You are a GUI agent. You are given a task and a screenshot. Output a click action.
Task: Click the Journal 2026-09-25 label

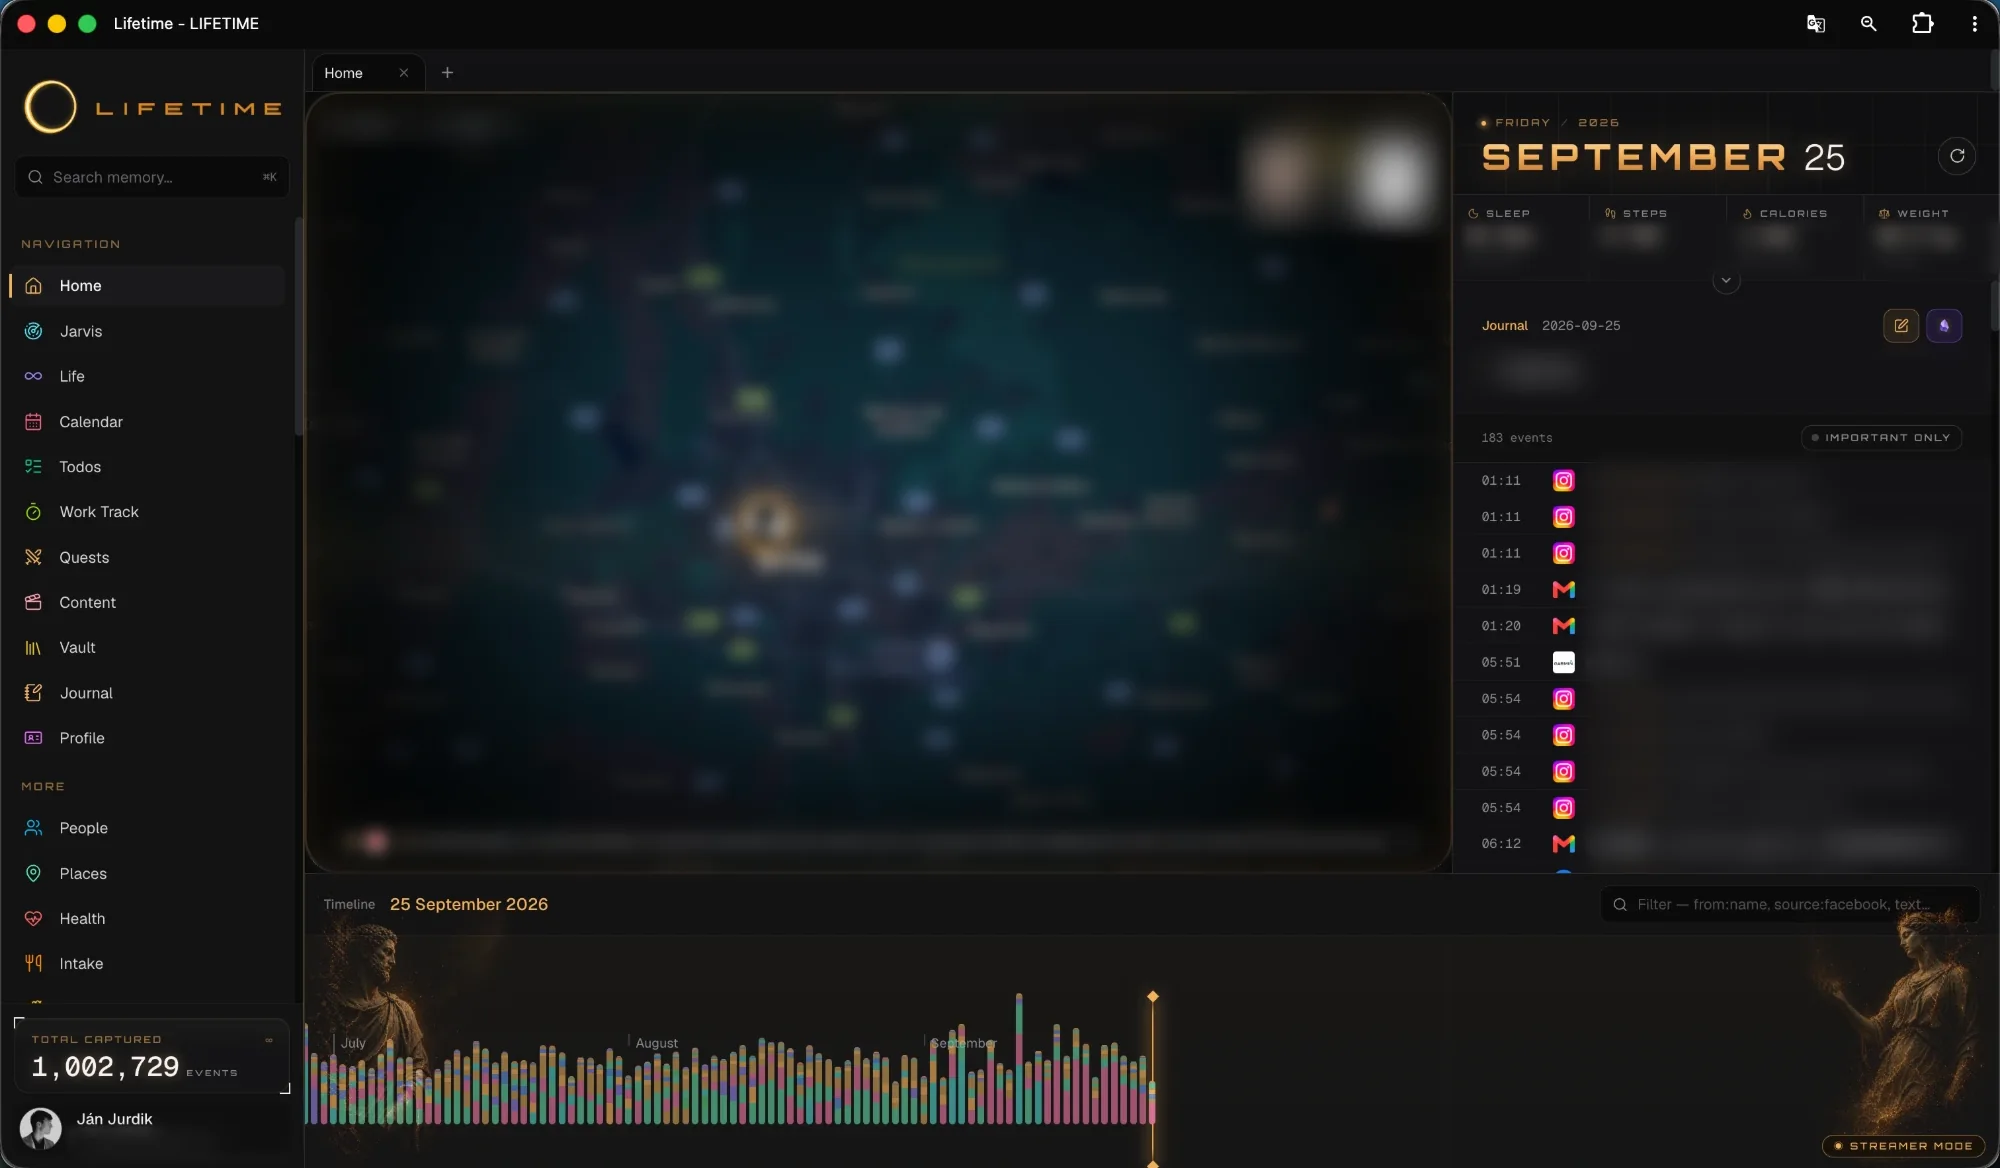(1551, 326)
